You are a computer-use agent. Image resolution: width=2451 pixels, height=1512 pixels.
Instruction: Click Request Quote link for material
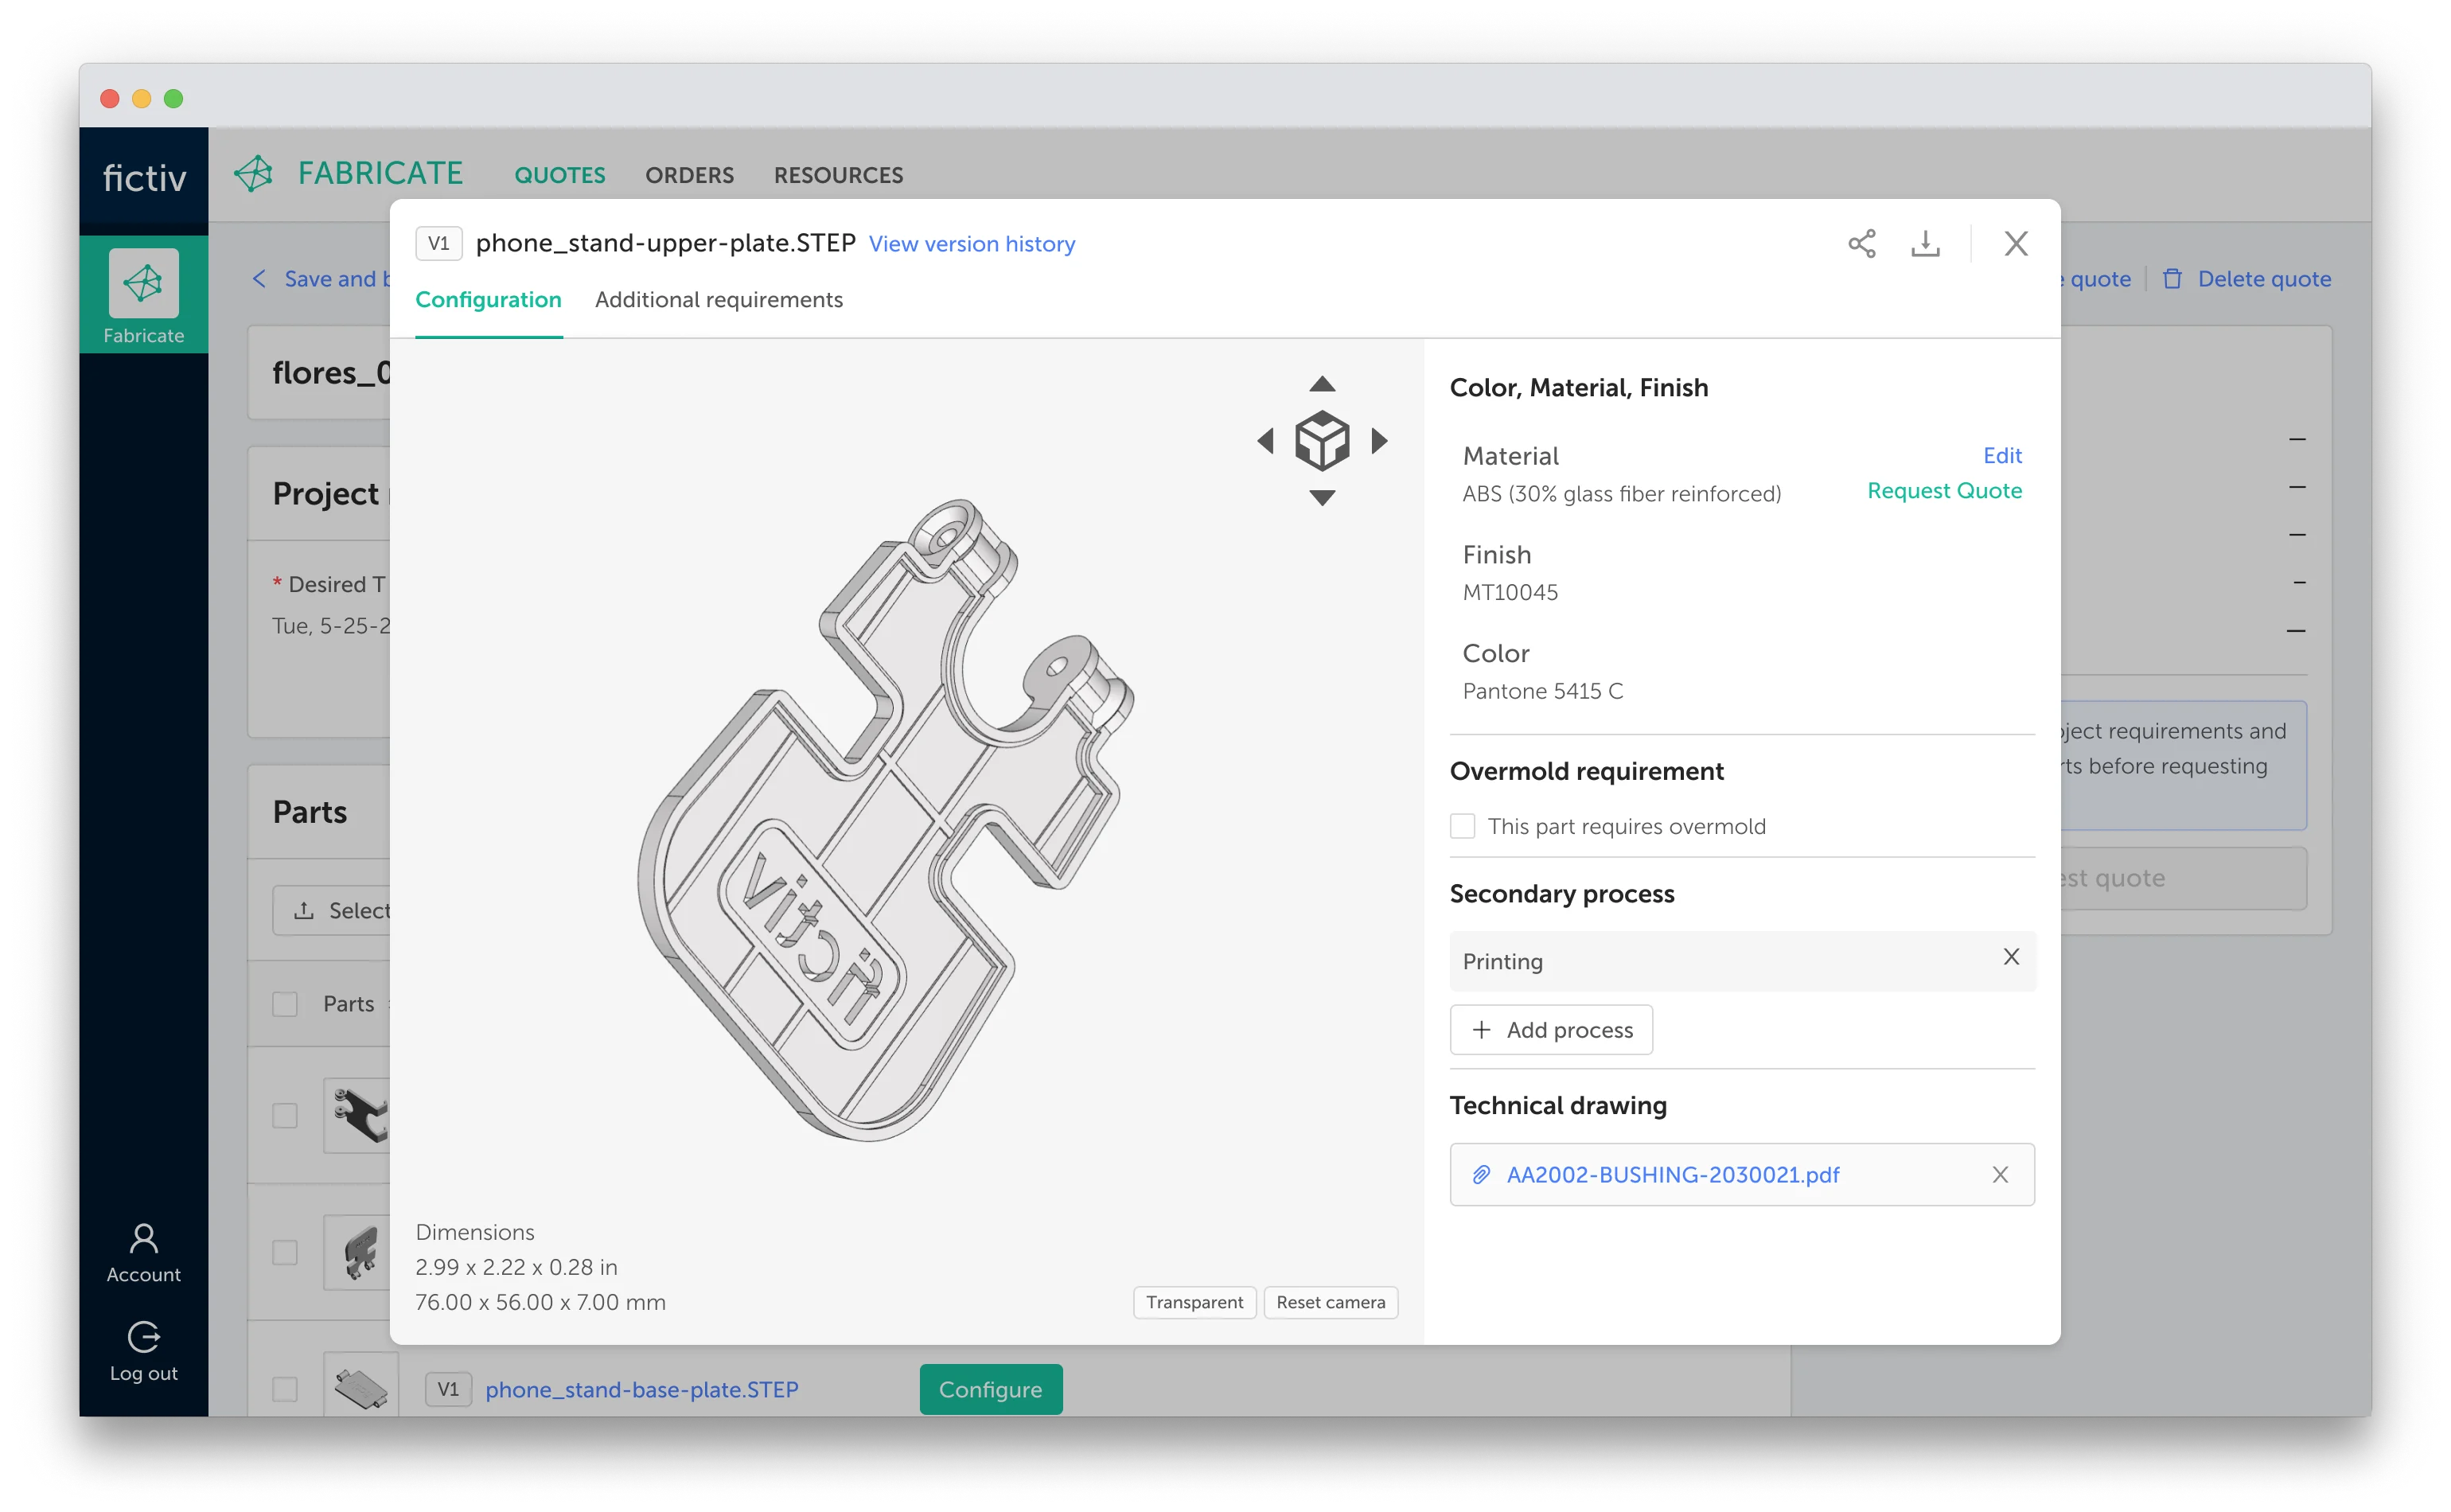[x=1944, y=491]
